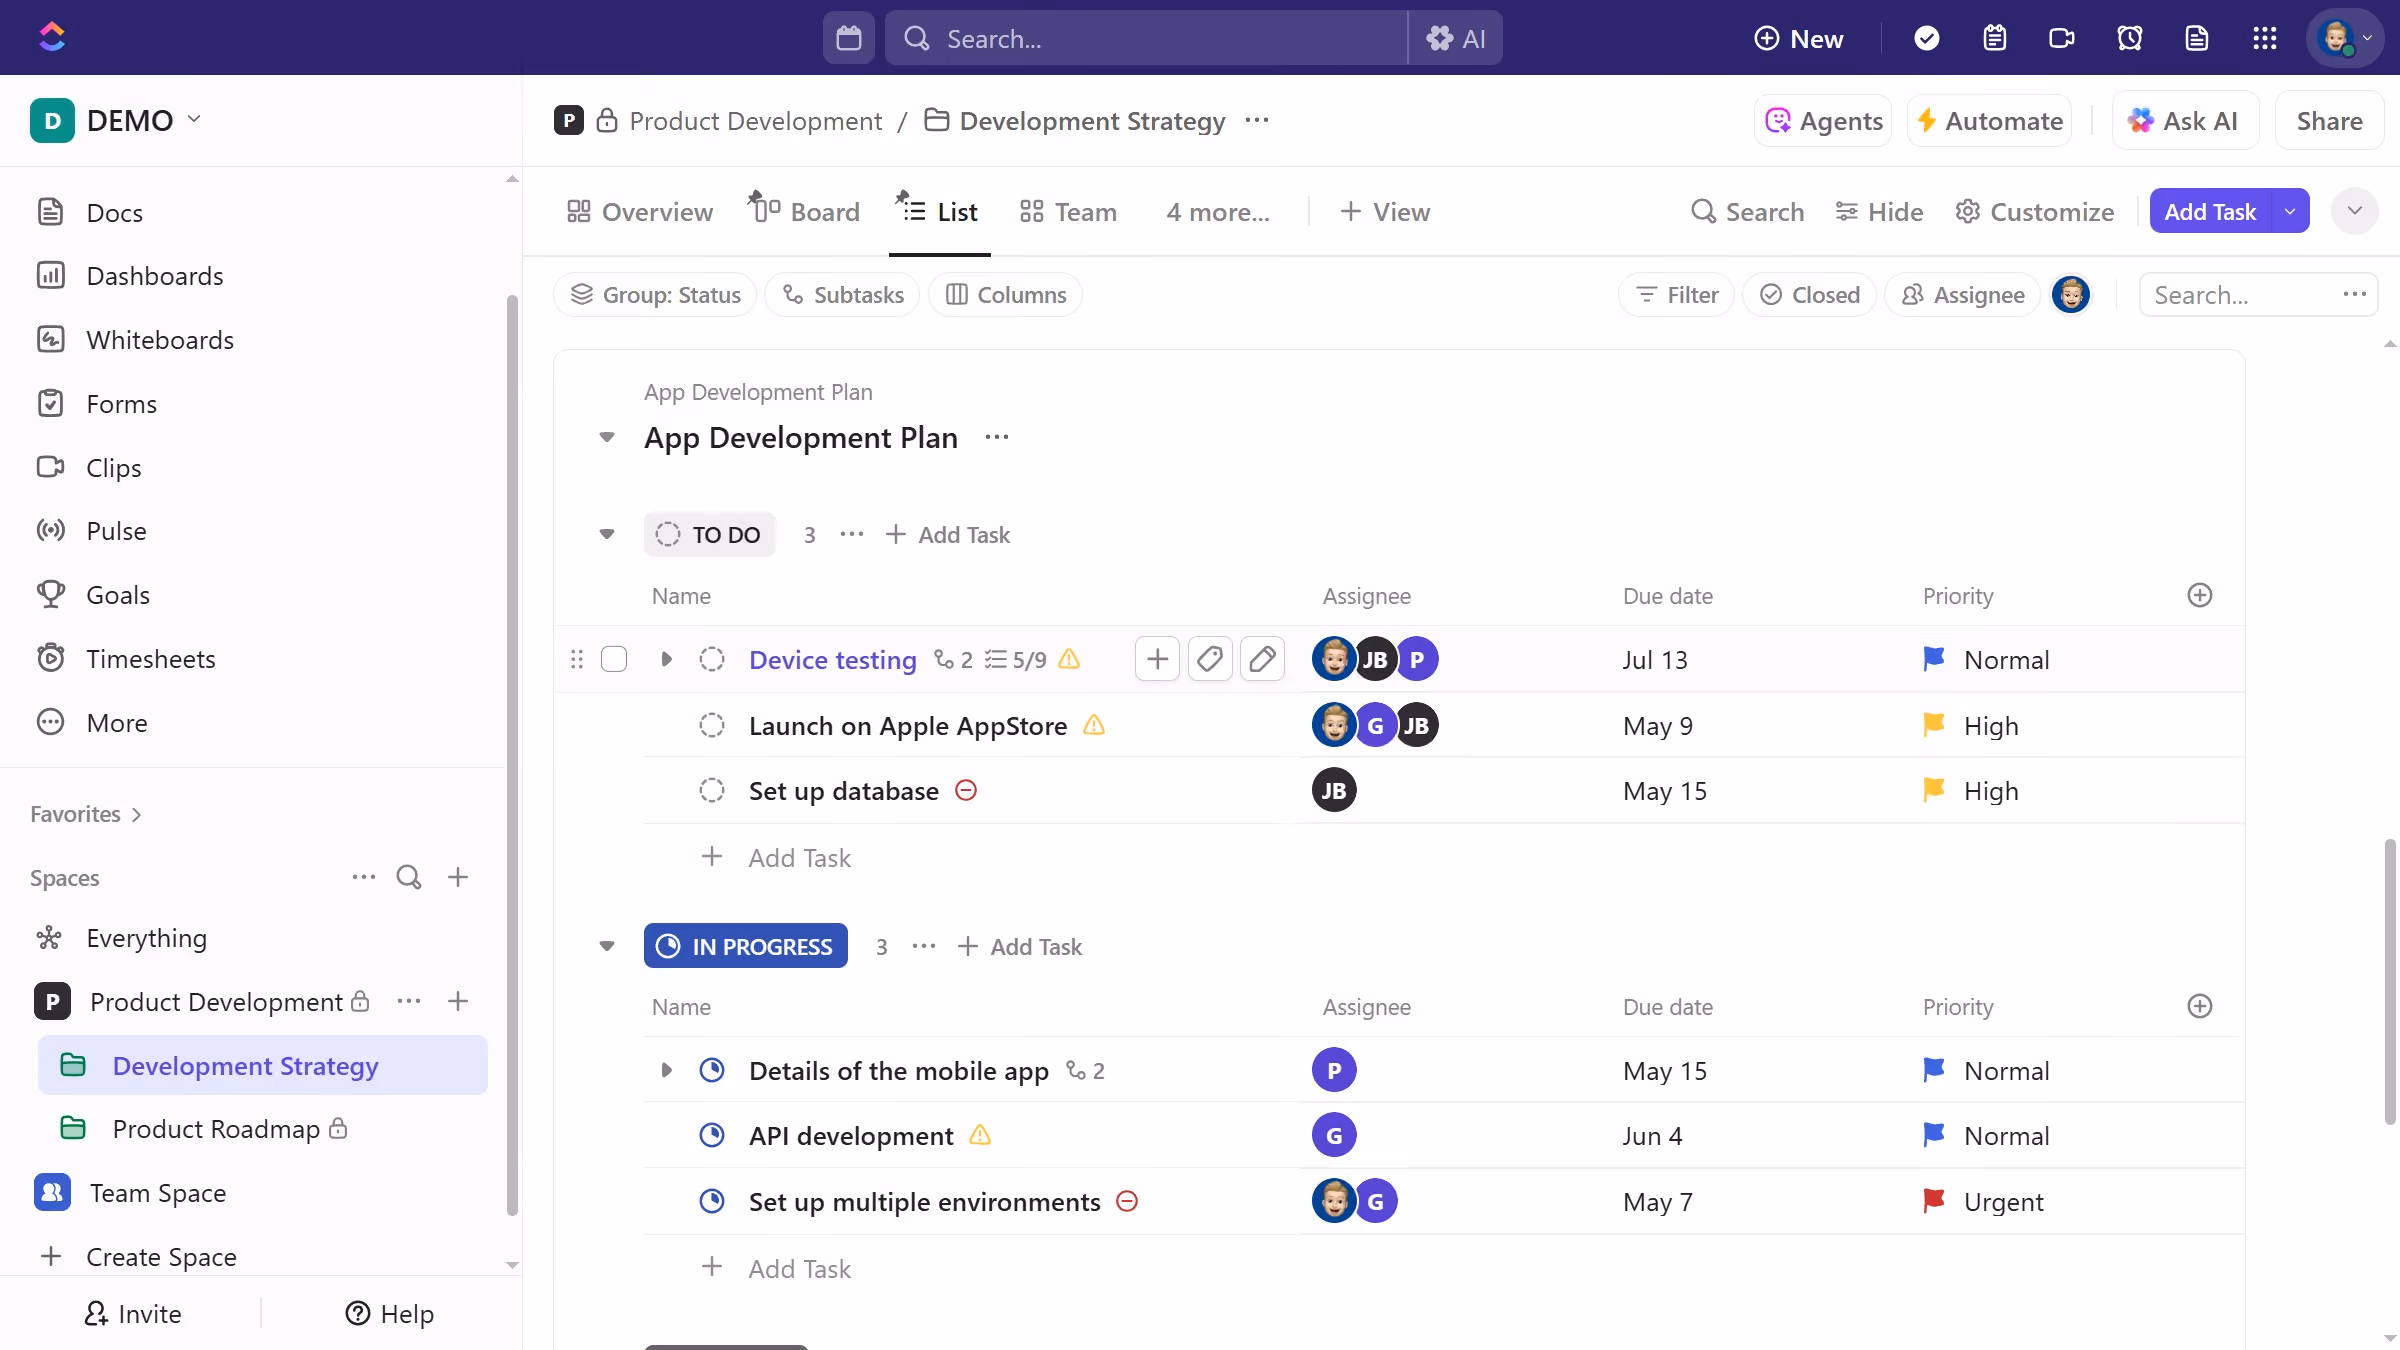
Task: Open the notepad icon in top bar
Action: pos(1995,38)
